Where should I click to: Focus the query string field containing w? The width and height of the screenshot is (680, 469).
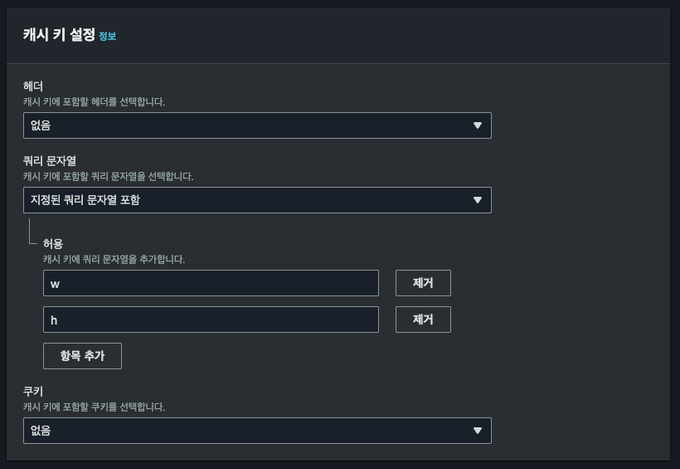tap(211, 283)
